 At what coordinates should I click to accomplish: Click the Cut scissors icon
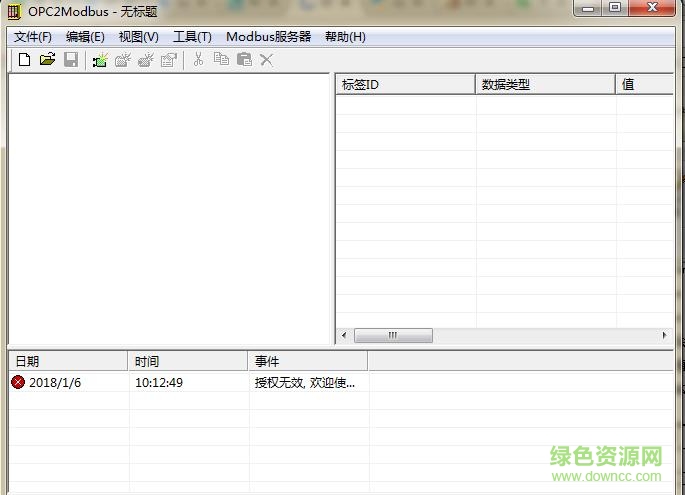click(x=198, y=59)
